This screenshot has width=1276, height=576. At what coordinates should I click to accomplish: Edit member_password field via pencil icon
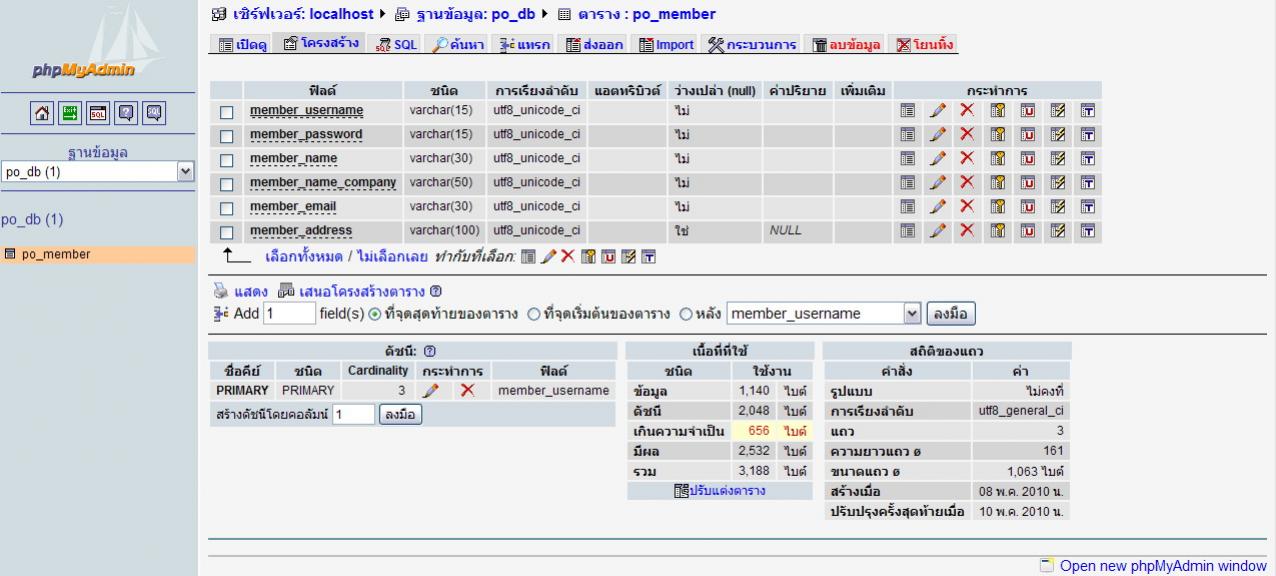(x=937, y=134)
